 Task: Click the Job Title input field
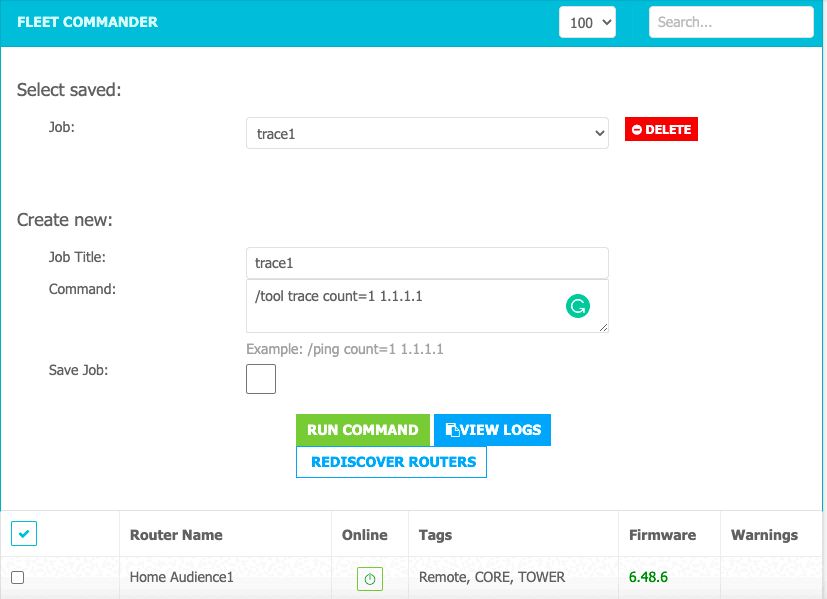427,263
